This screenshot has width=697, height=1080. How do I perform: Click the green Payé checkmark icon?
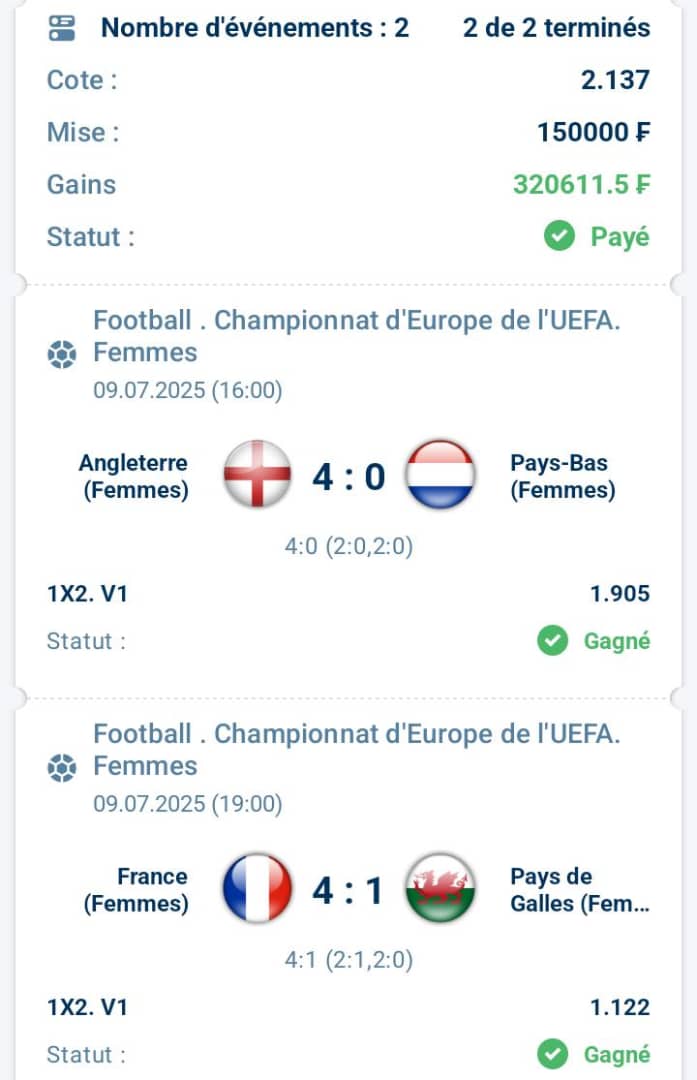(x=559, y=236)
